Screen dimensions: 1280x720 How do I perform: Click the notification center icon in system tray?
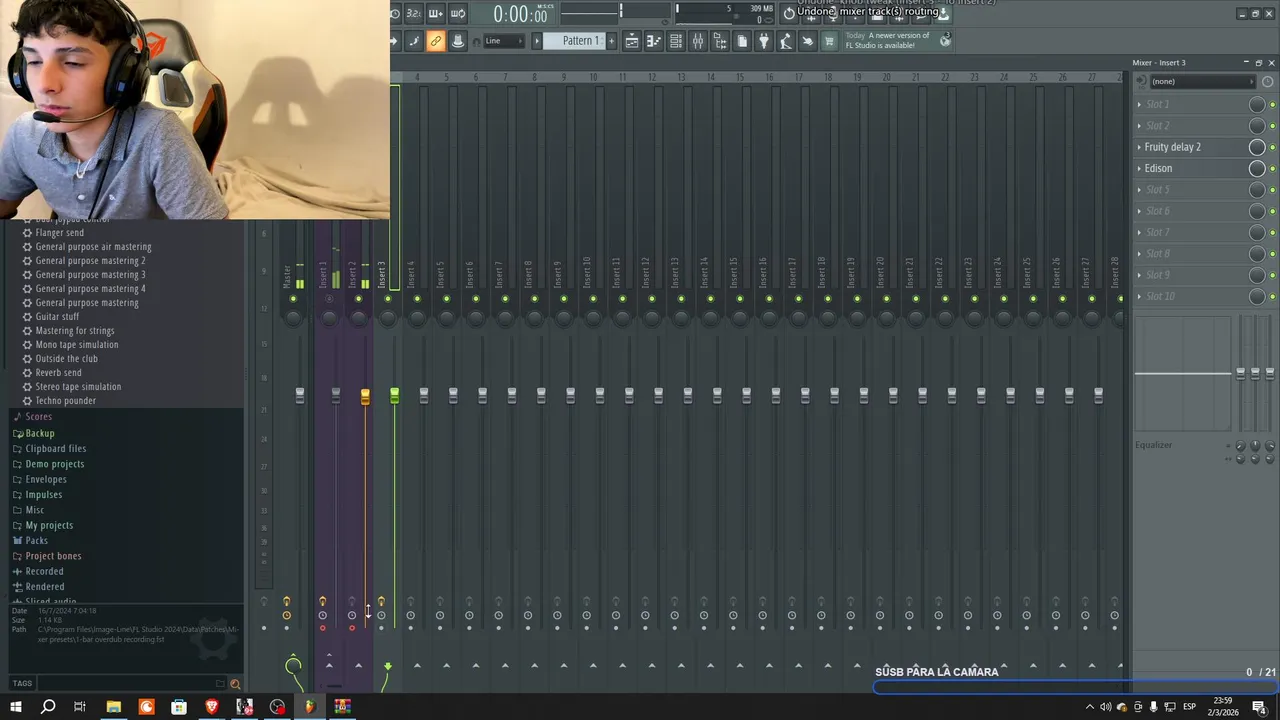point(1259,707)
